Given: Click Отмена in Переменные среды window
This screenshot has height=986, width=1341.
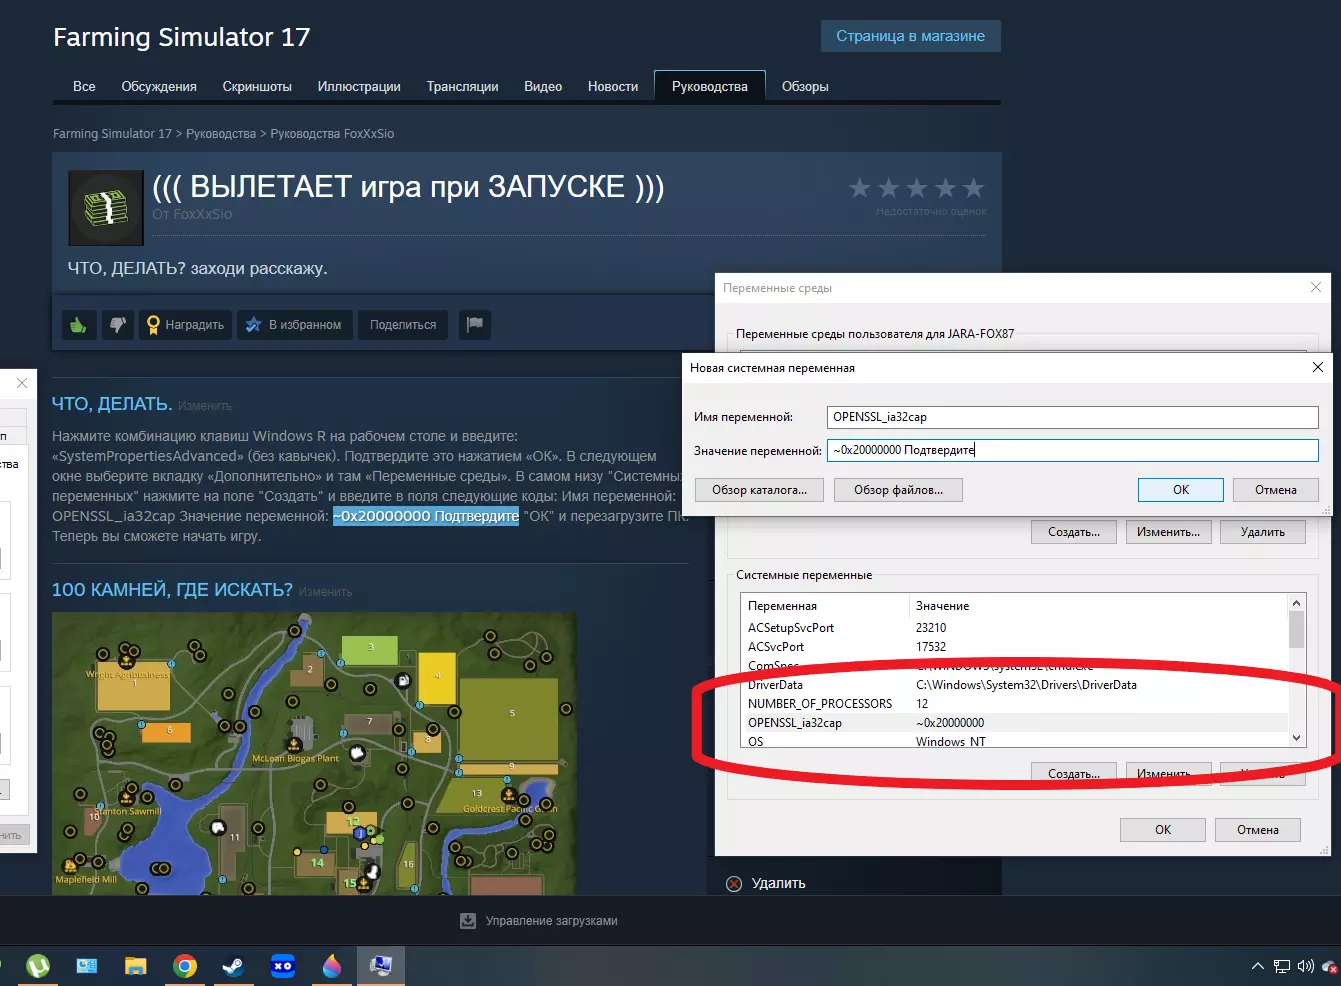Looking at the screenshot, I should tap(1258, 830).
